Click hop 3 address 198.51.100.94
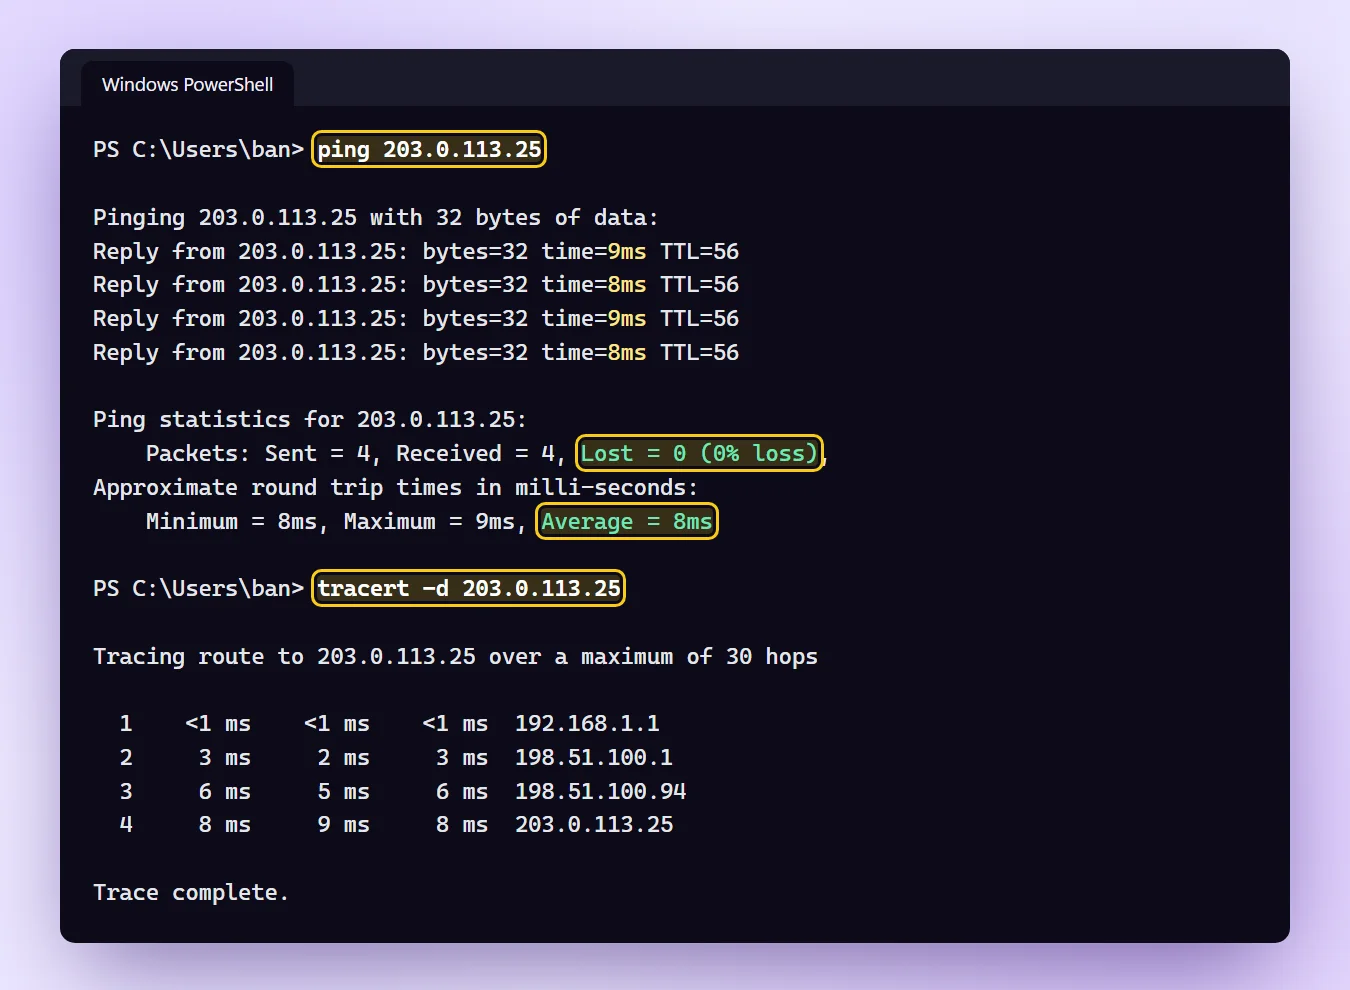Viewport: 1350px width, 990px height. 600,791
